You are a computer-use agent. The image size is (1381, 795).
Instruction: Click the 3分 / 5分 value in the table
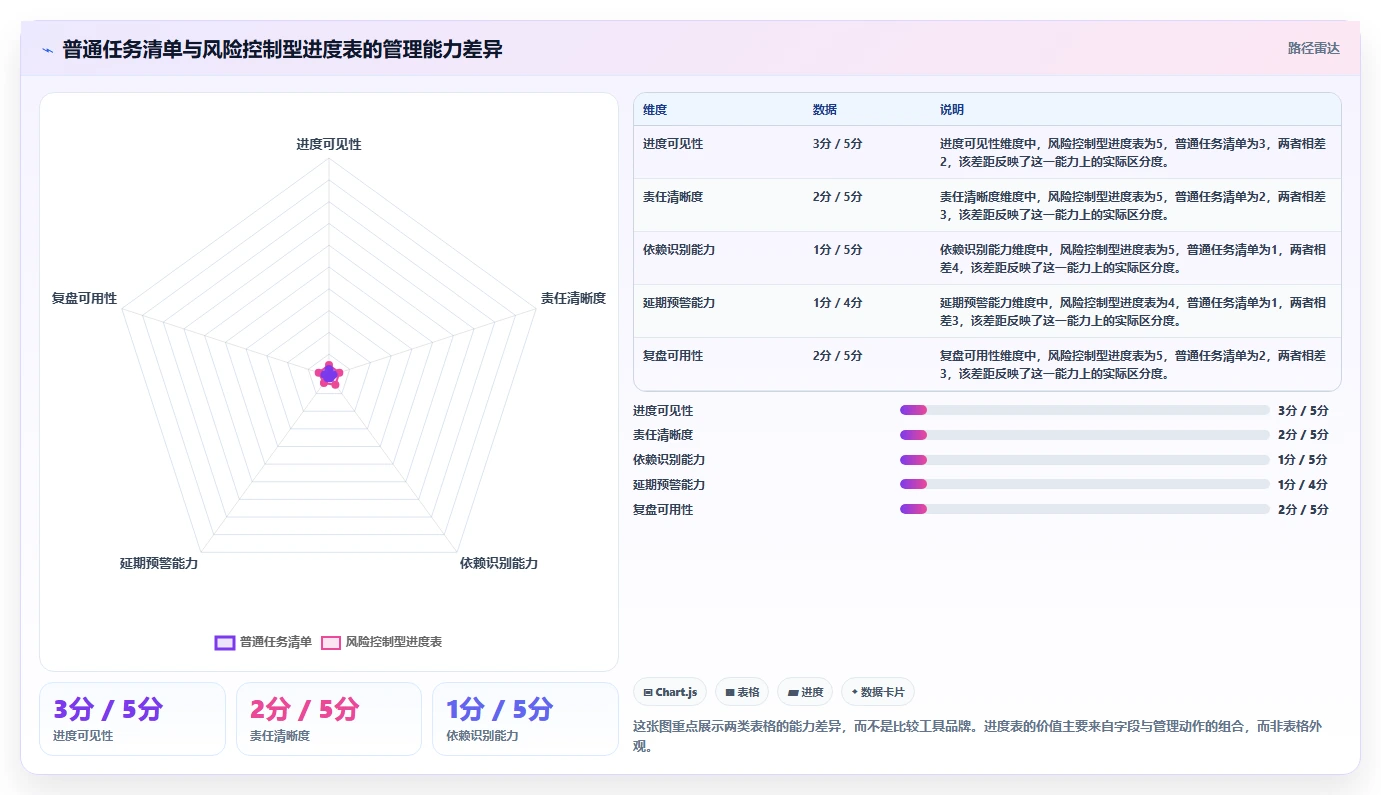pyautogui.click(x=837, y=144)
